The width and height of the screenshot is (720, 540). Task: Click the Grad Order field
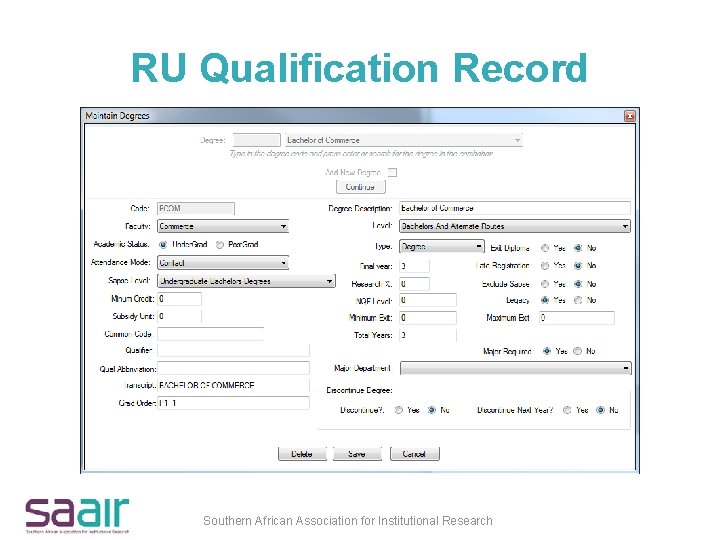point(233,403)
